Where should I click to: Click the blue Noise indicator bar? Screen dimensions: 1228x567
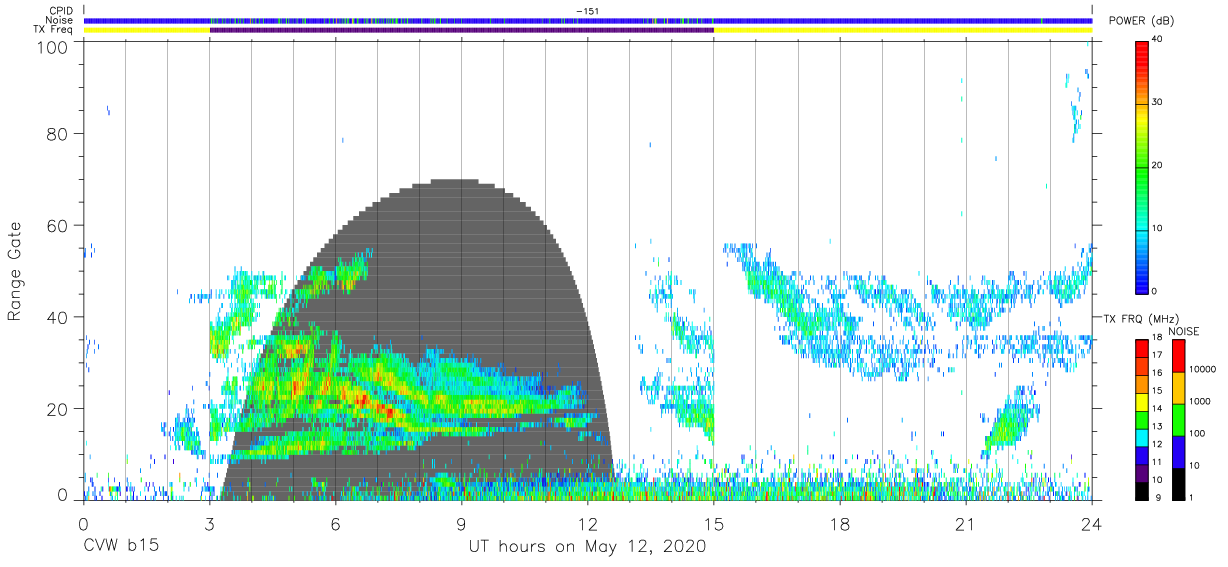point(587,20)
